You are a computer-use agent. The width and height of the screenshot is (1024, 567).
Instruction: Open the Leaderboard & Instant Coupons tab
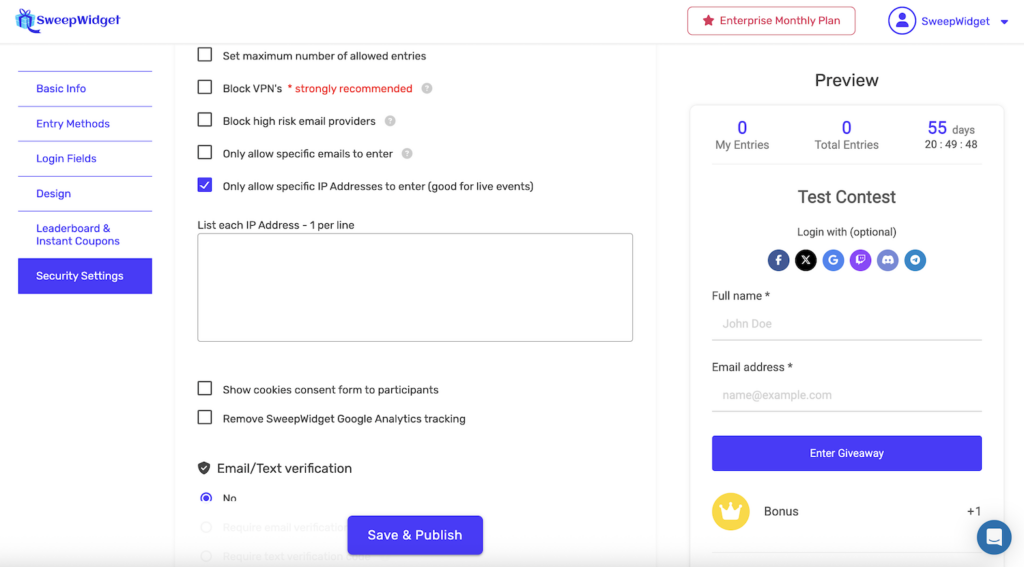[x=78, y=235]
